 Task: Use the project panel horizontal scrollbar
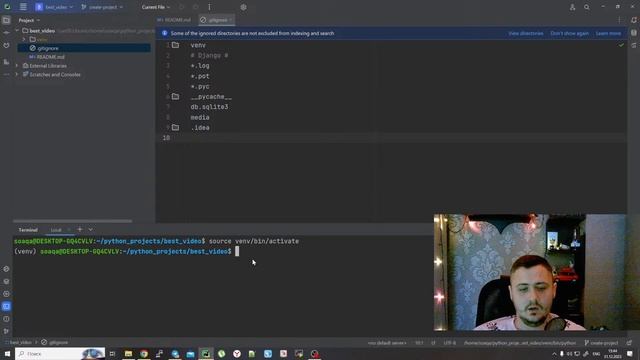72,221
